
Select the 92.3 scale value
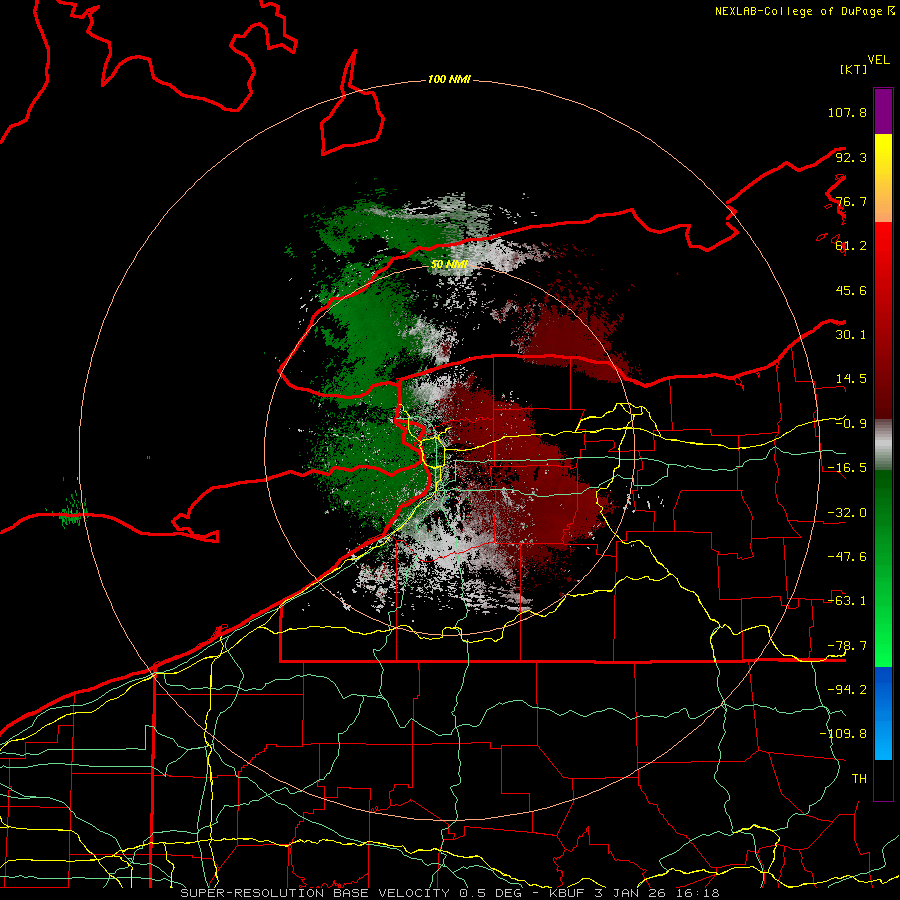point(851,157)
